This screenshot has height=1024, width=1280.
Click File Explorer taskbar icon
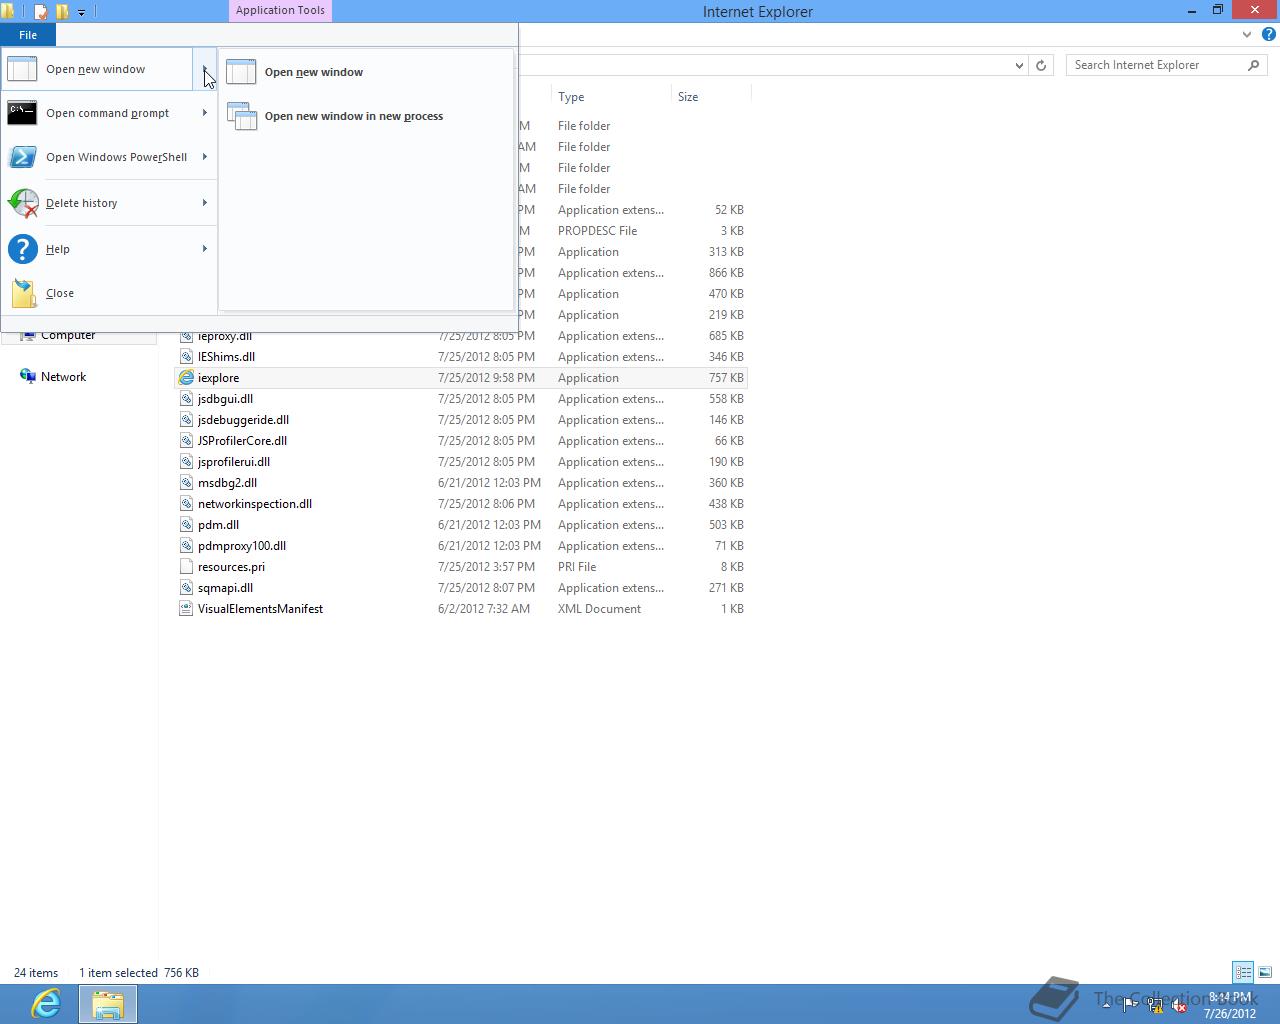tap(108, 1004)
